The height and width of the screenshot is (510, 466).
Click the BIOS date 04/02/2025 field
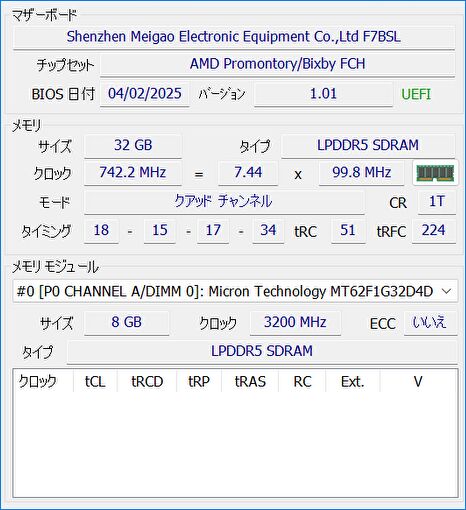tap(145, 94)
